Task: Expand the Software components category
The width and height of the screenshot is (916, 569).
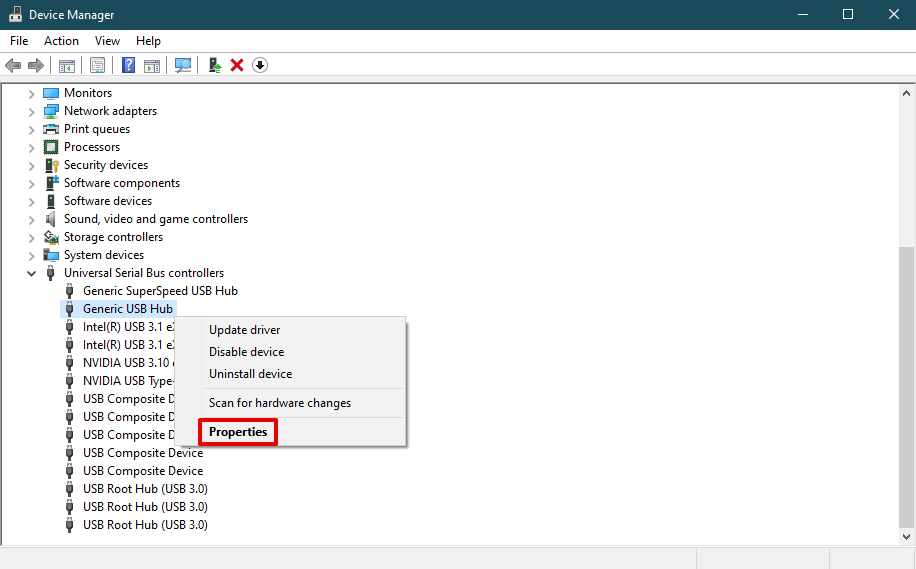Action: [32, 184]
